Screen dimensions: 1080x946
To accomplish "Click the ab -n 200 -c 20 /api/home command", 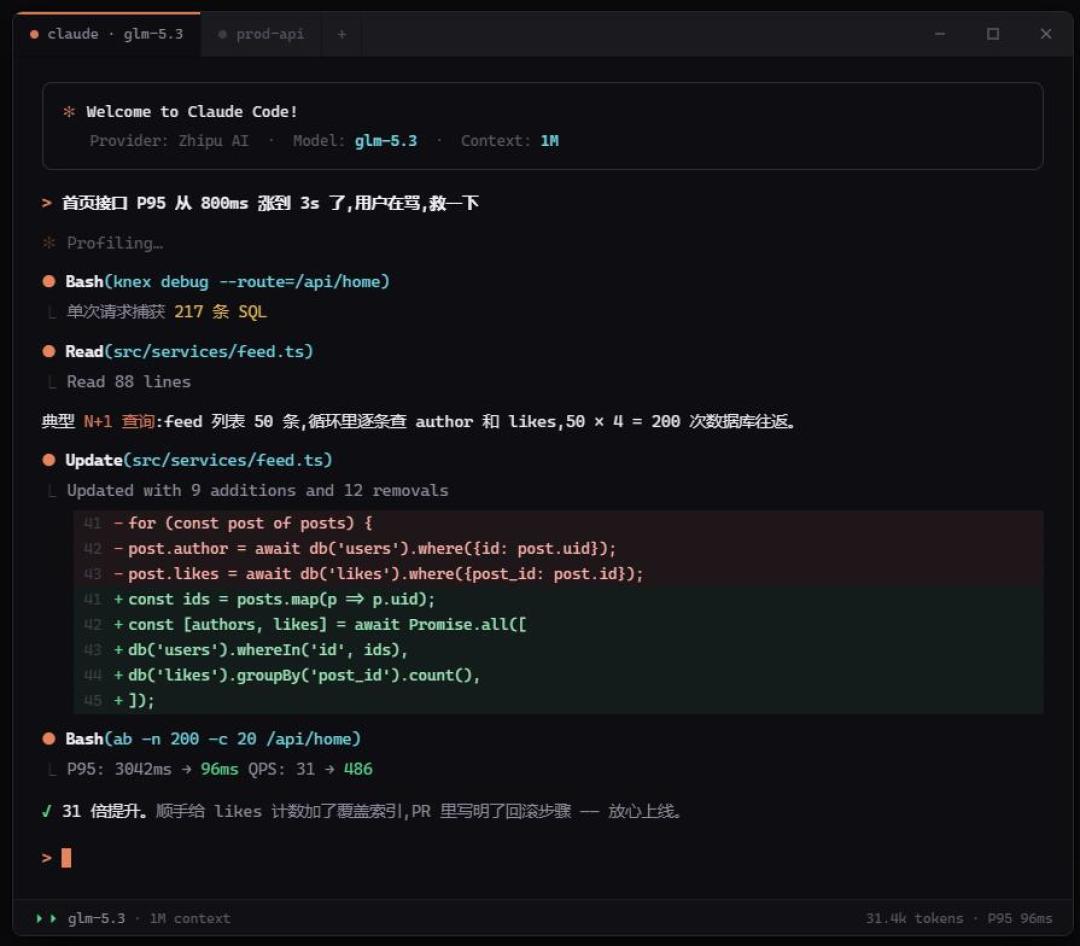I will tap(233, 739).
